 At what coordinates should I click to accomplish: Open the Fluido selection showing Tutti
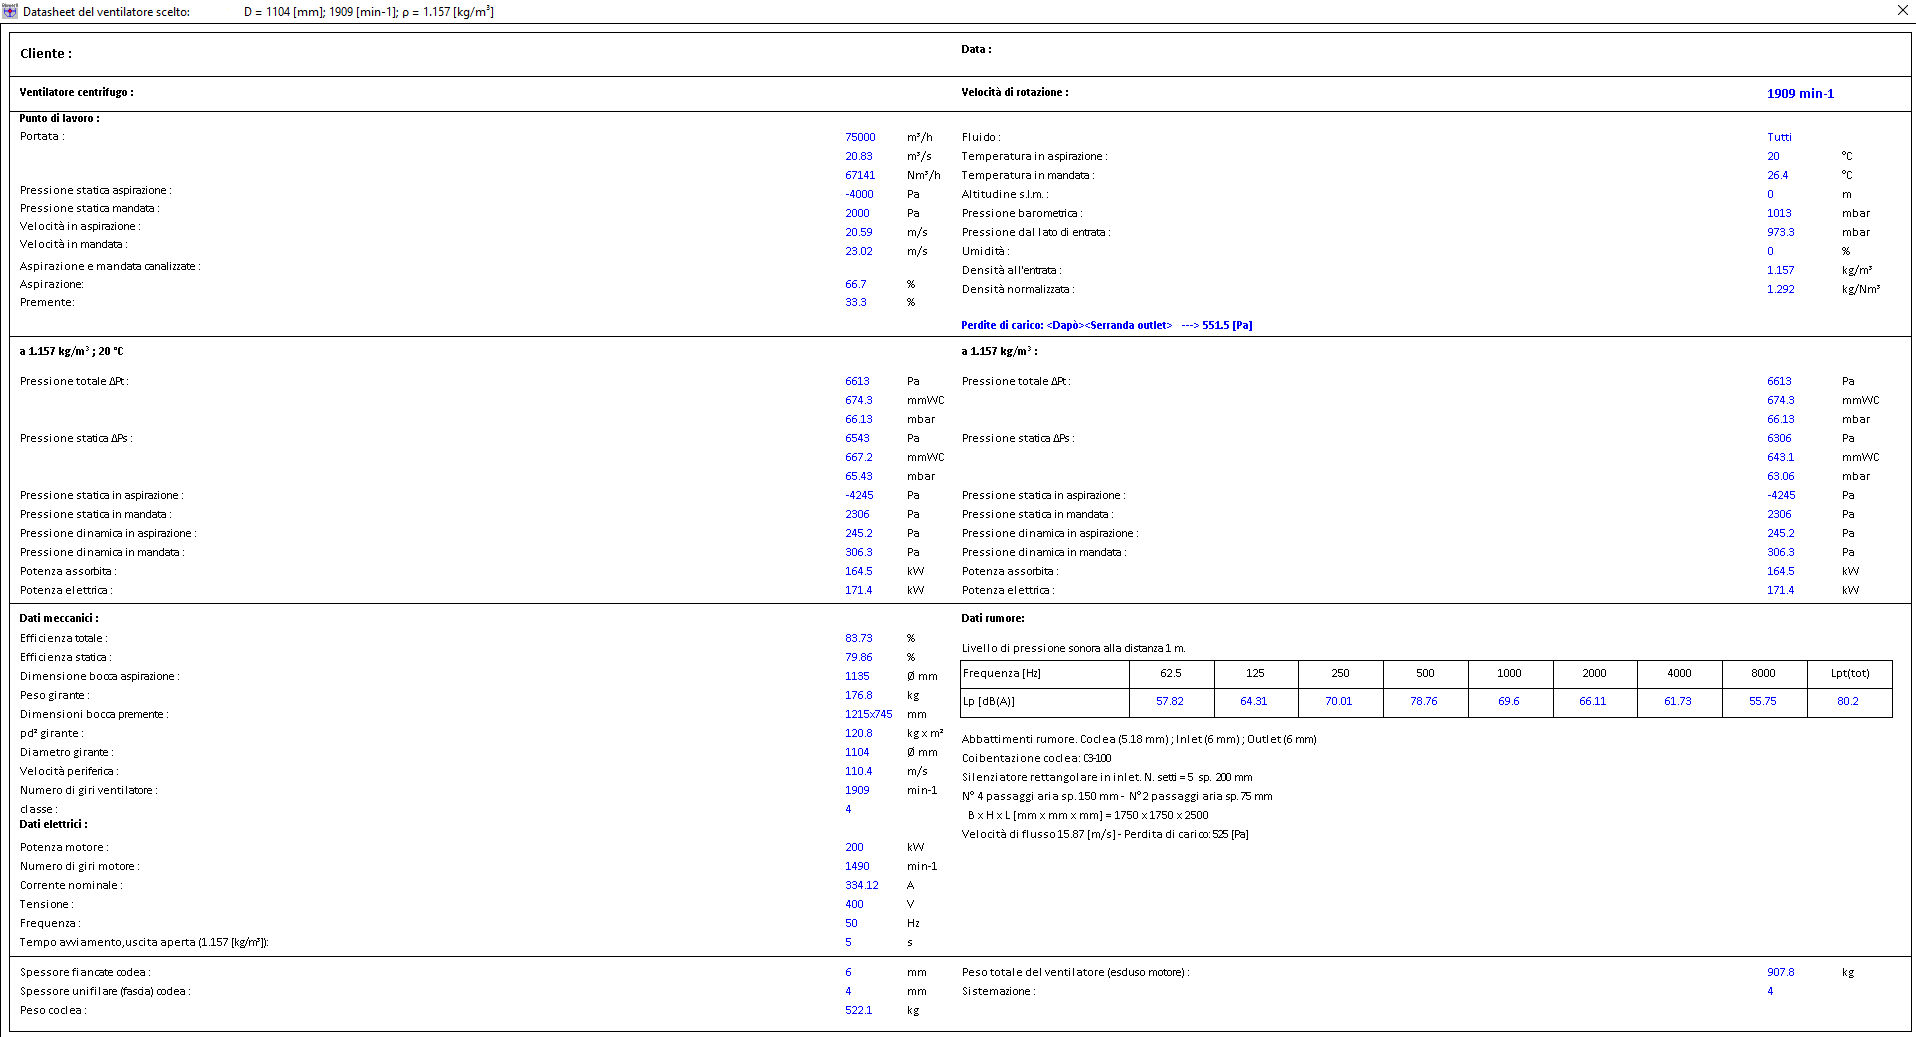[x=1780, y=137]
